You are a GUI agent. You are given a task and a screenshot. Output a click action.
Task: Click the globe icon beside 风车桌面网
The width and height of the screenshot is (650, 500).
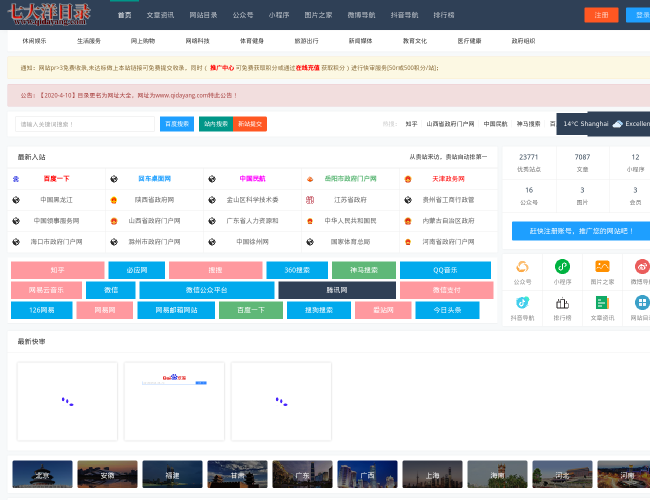(114, 179)
